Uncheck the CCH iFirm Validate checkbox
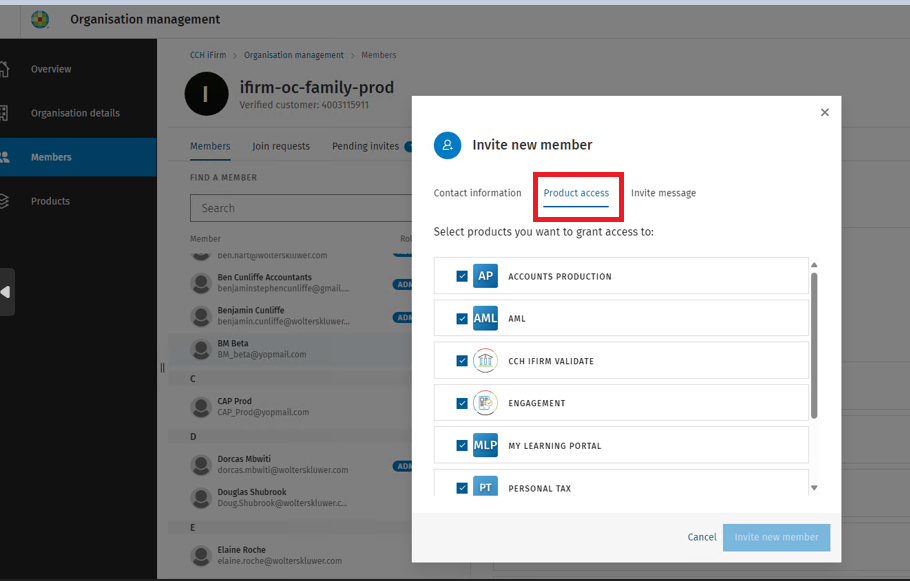910x581 pixels. click(462, 361)
